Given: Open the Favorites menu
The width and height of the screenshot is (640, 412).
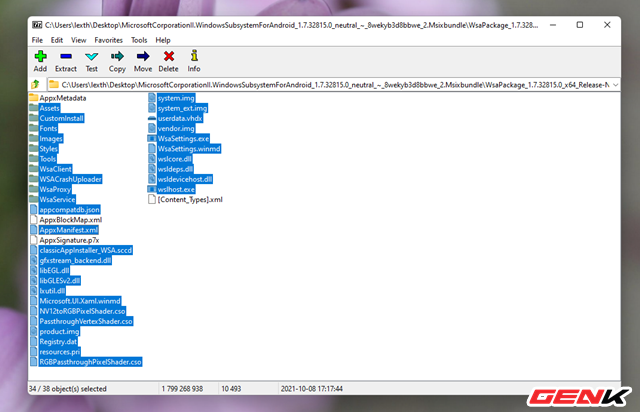Looking at the screenshot, I should [x=109, y=40].
